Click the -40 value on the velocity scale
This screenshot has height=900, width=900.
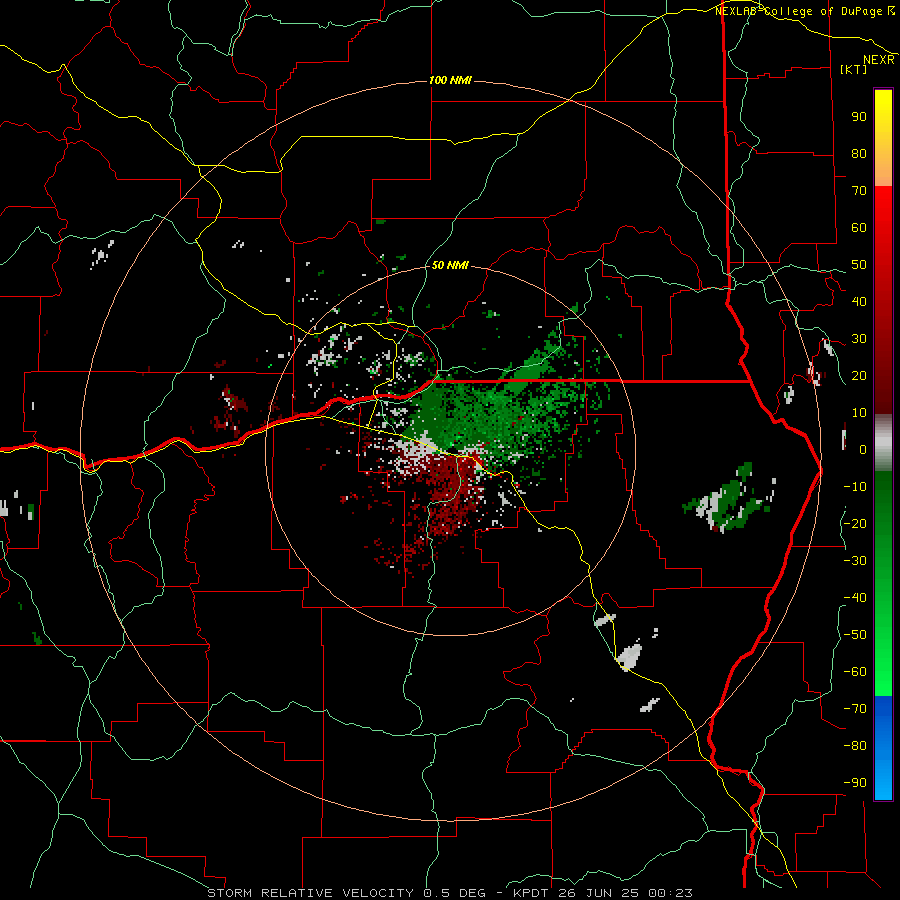pyautogui.click(x=855, y=598)
